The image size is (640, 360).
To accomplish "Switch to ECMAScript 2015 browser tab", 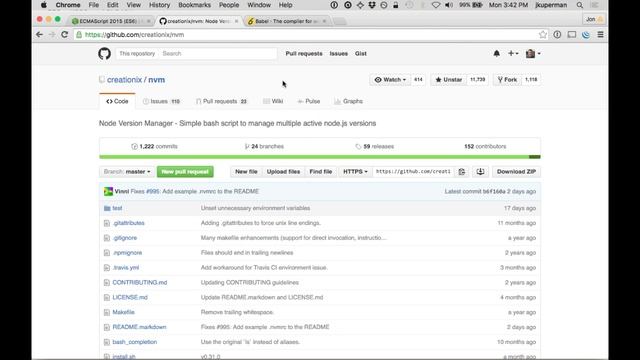I will click(x=111, y=21).
